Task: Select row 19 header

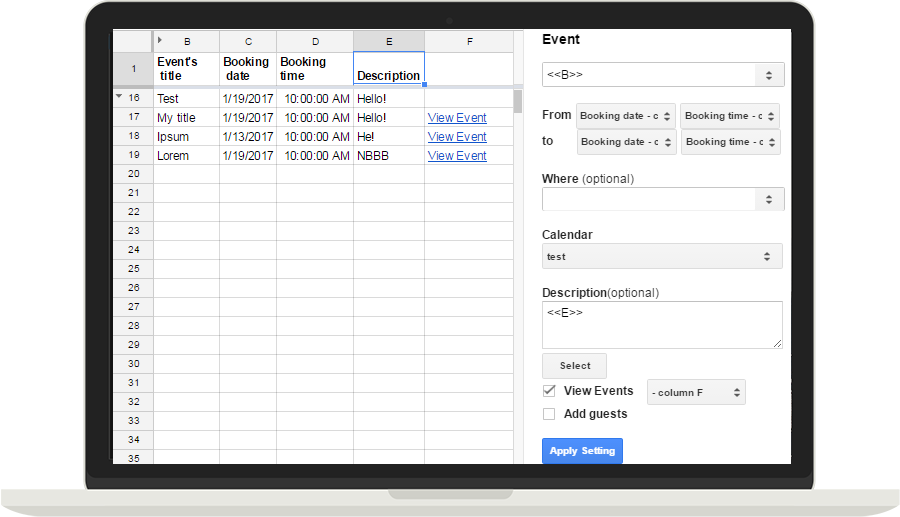Action: (x=133, y=155)
